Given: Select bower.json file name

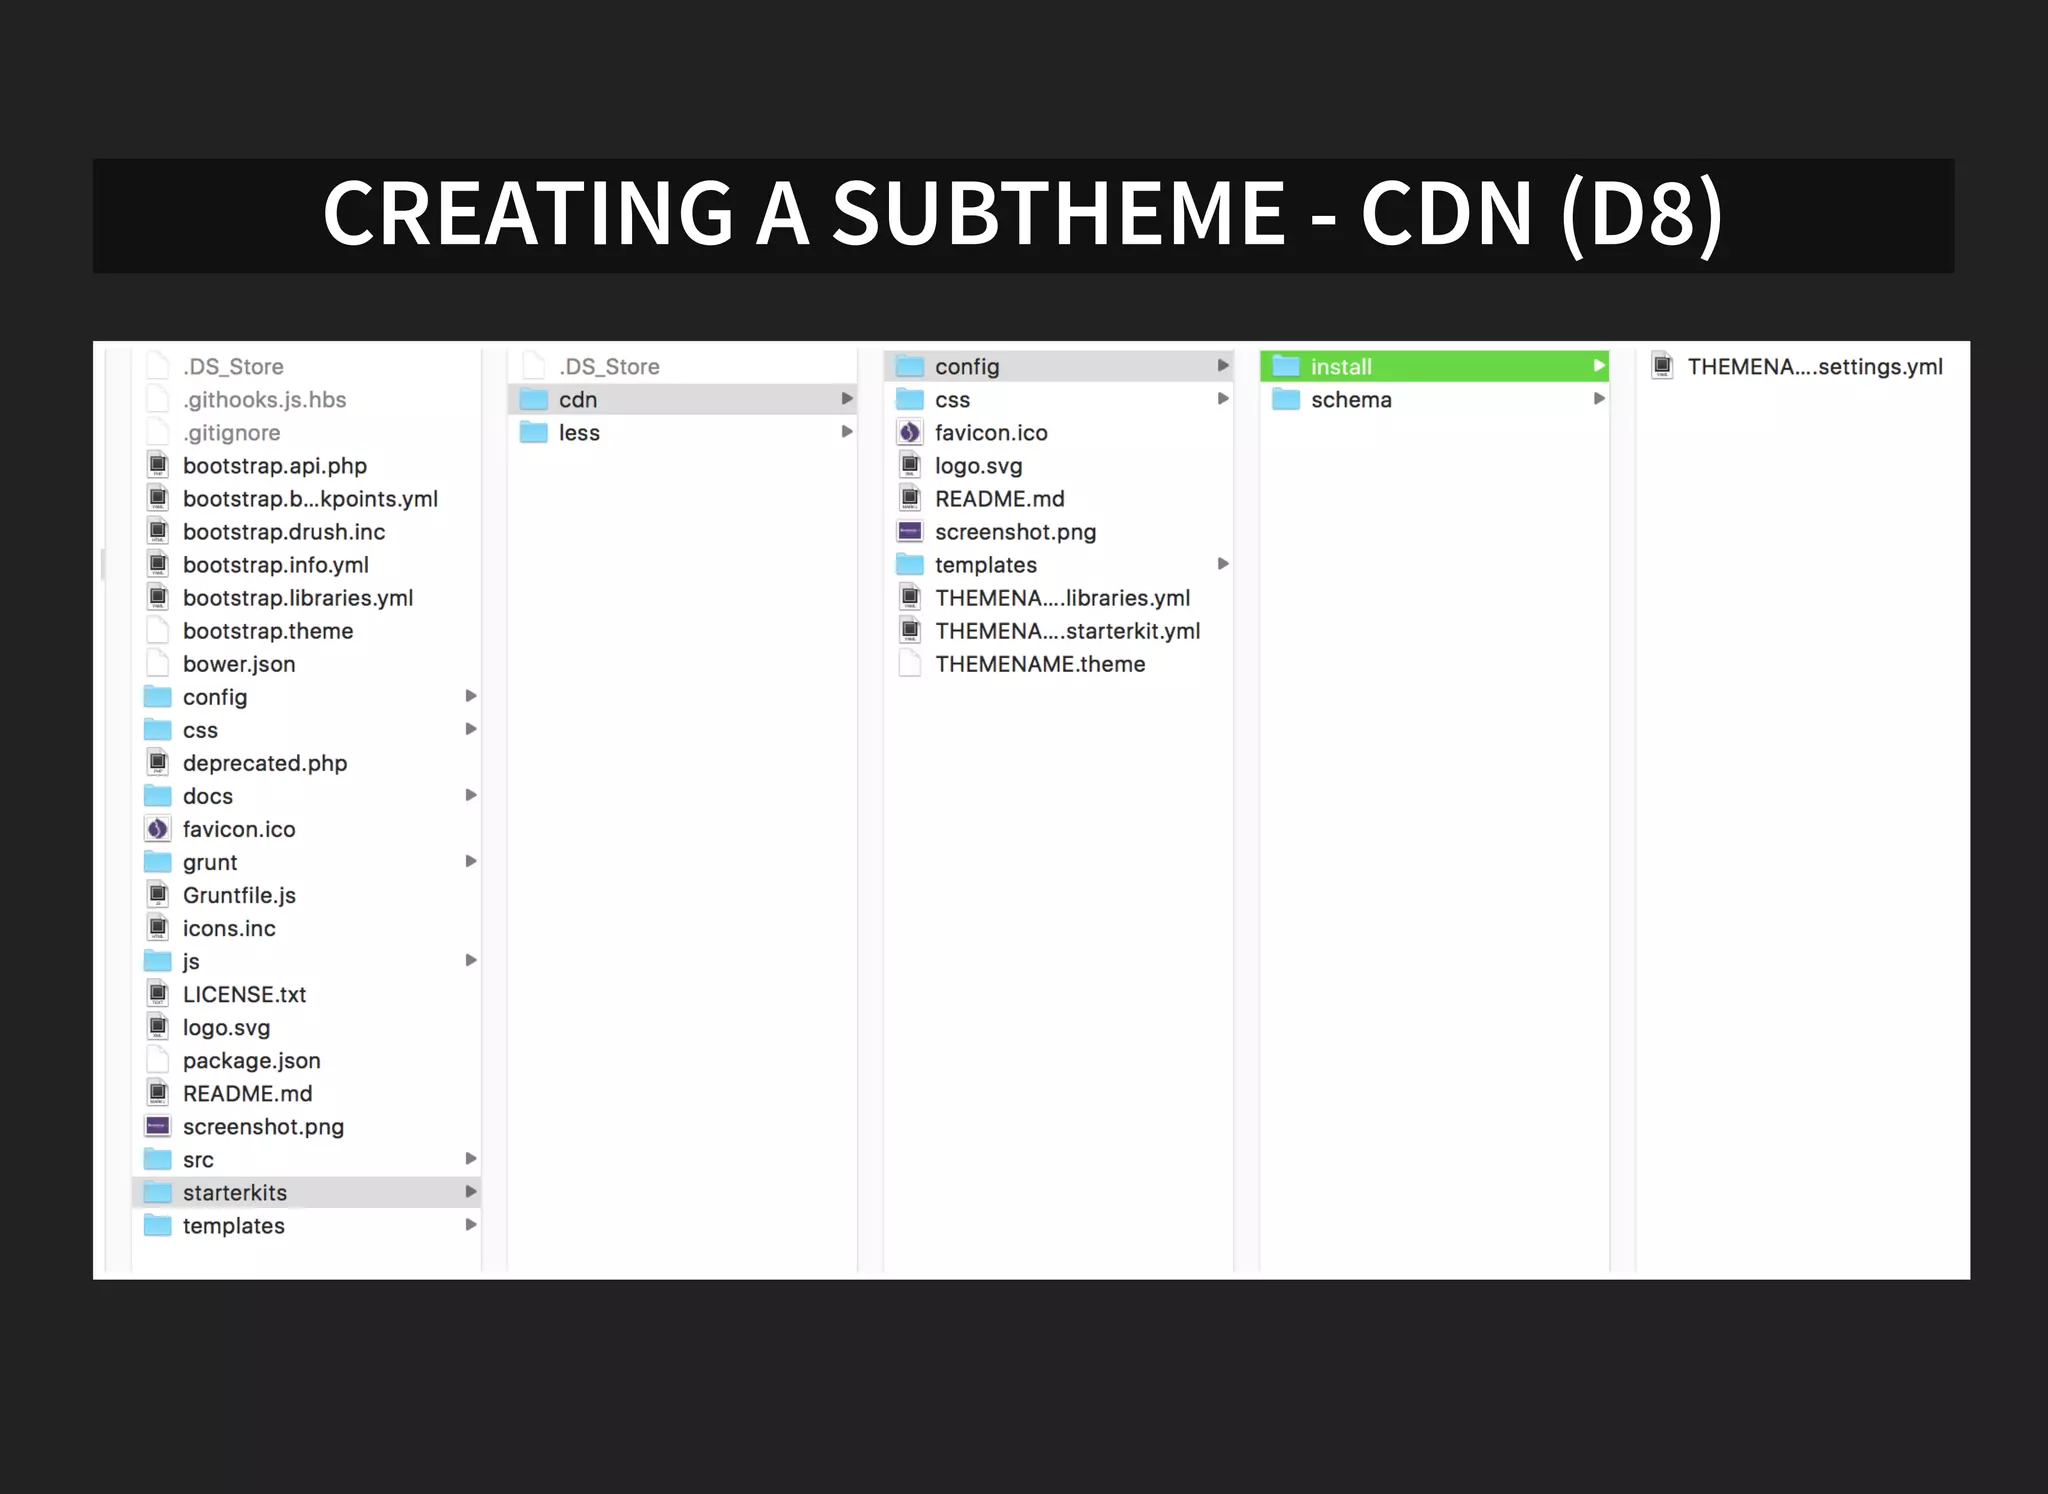Looking at the screenshot, I should click(x=239, y=664).
